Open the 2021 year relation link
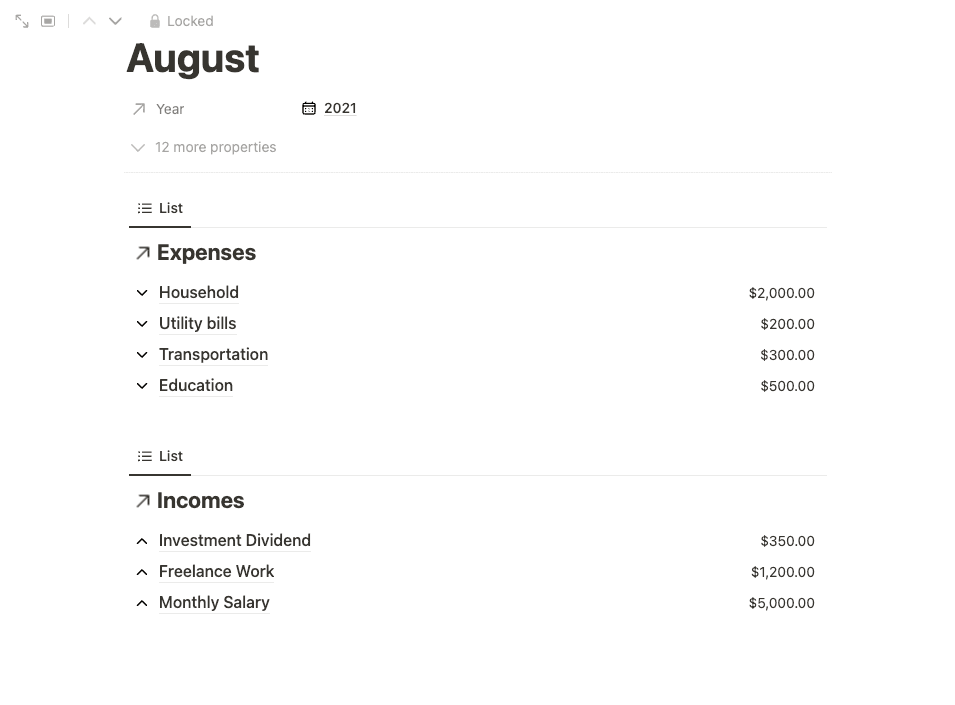 click(x=340, y=108)
